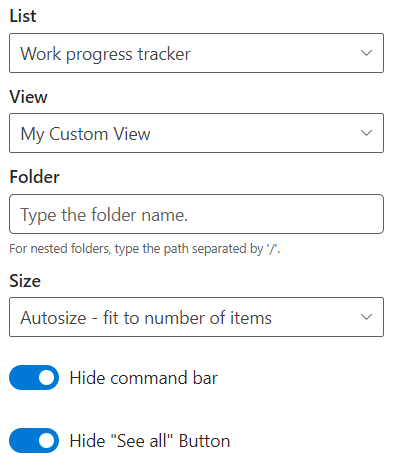The height and width of the screenshot is (468, 396).
Task: Open the Work progress tracker list dropdown
Action: pyautogui.click(x=196, y=53)
